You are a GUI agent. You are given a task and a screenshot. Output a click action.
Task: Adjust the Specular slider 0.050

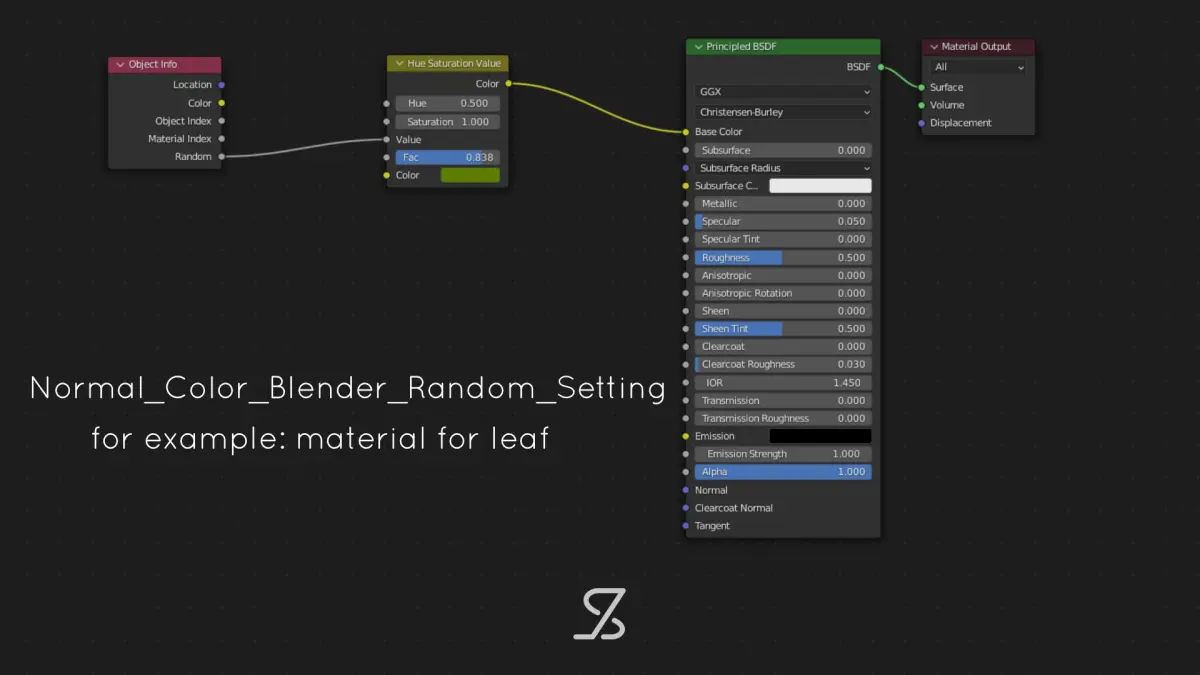pos(783,222)
